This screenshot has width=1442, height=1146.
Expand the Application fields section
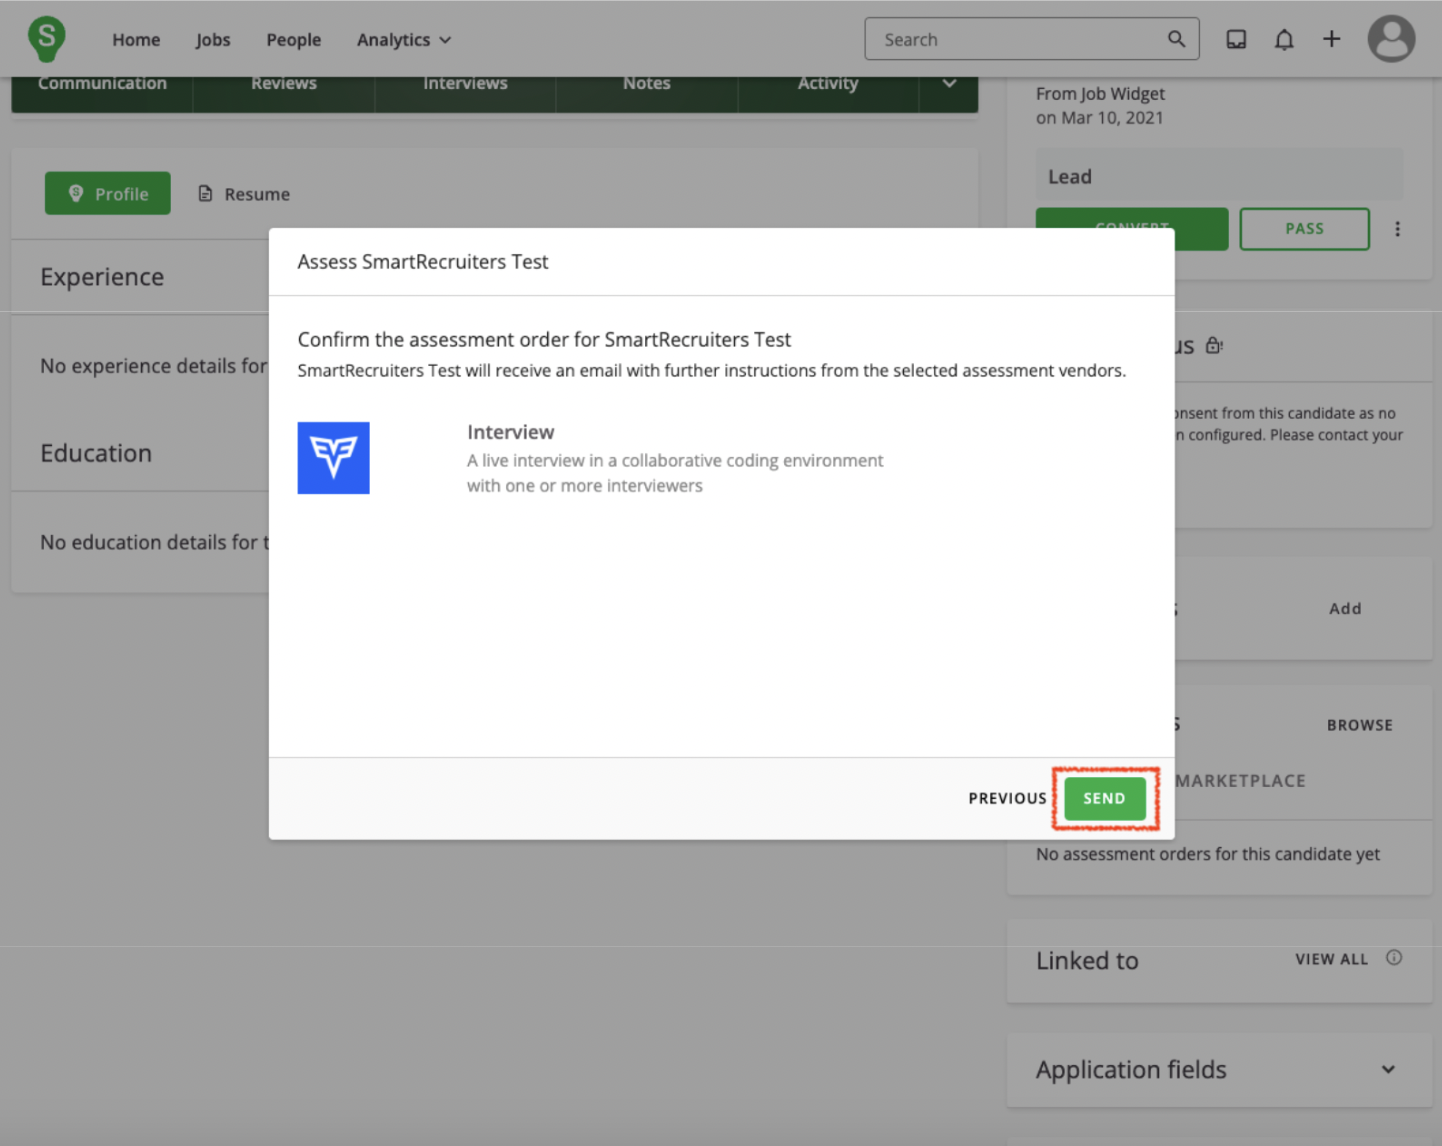[1219, 1069]
